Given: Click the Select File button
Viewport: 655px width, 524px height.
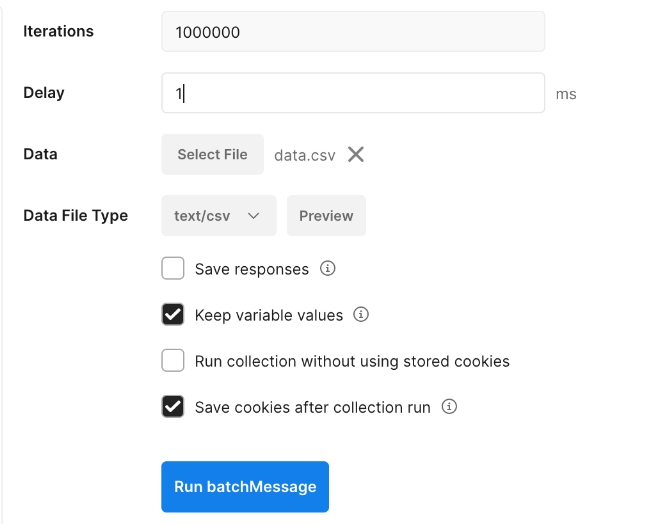Looking at the screenshot, I should [x=213, y=154].
